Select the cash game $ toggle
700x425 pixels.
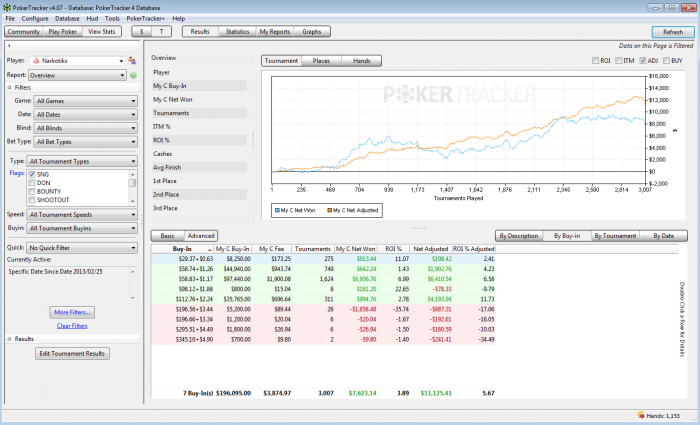[x=142, y=32]
